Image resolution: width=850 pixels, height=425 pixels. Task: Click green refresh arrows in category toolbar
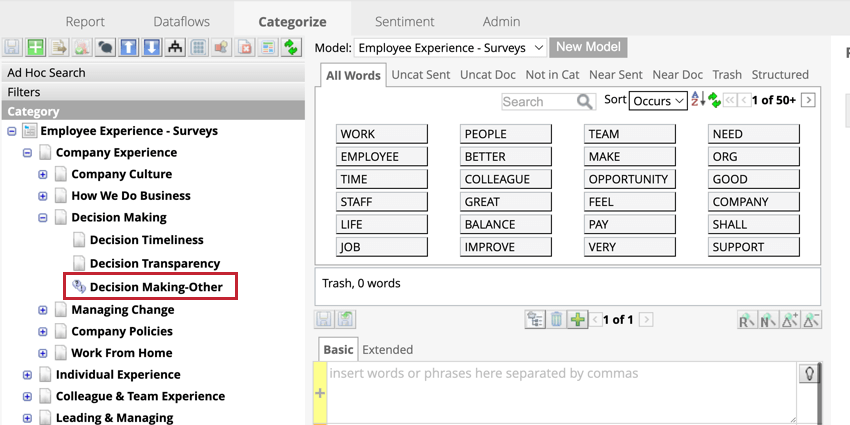tap(292, 47)
